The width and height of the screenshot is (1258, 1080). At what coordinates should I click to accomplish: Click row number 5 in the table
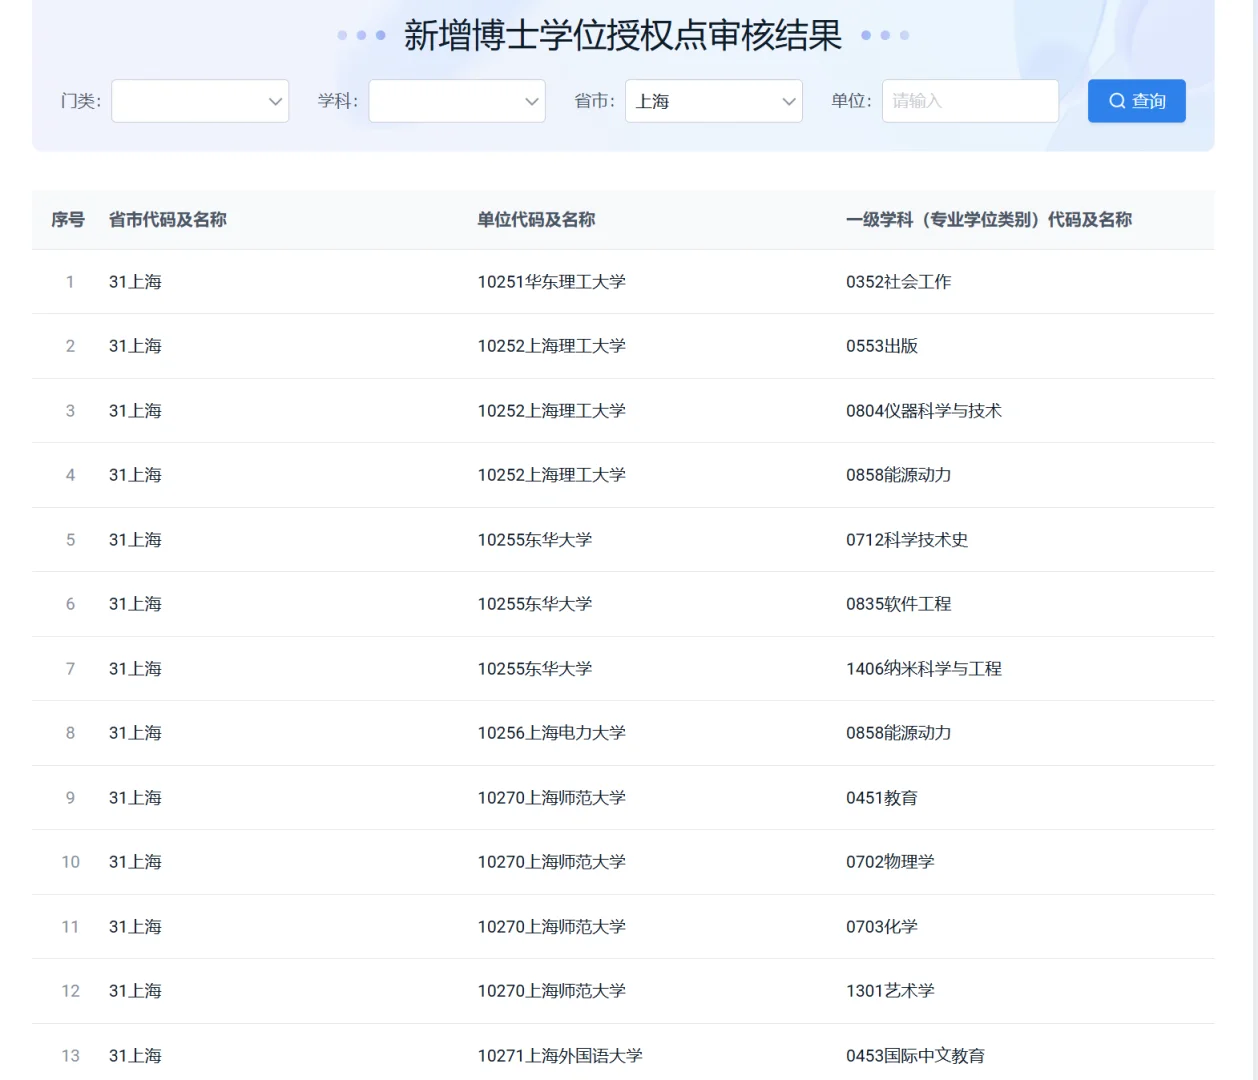tap(70, 540)
